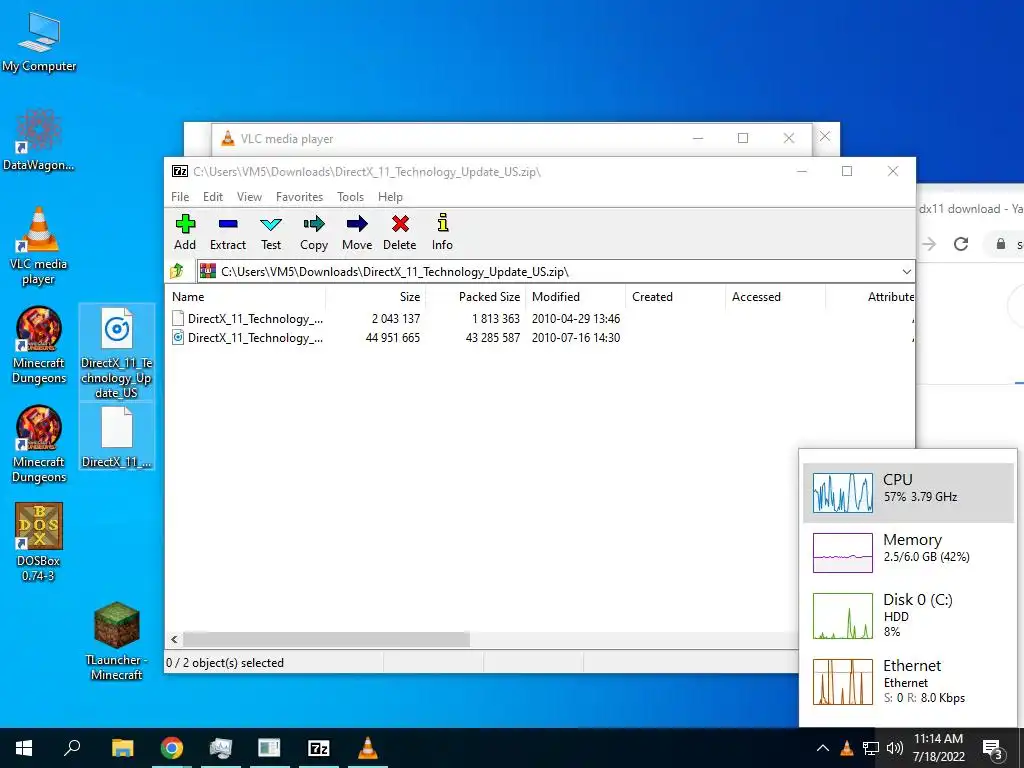Show hidden system tray icons
The height and width of the screenshot is (768, 1024).
(x=823, y=748)
